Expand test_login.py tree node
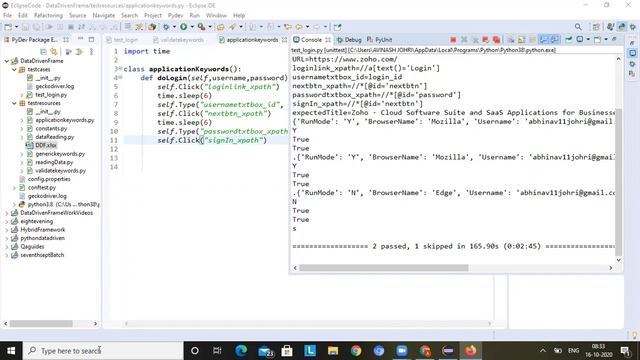This screenshot has height=360, width=640. click(x=22, y=95)
